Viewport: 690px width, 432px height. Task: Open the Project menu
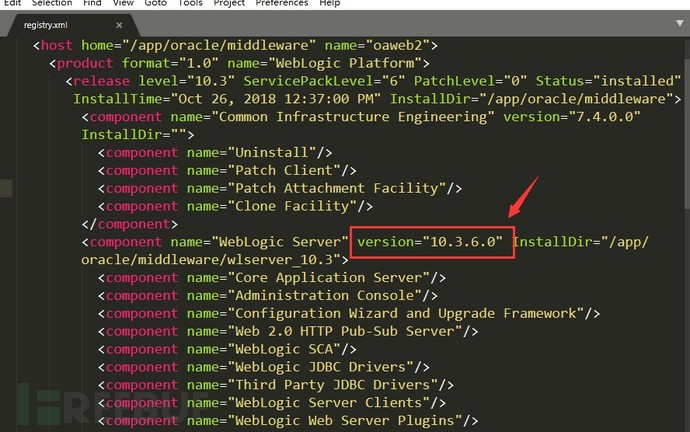pos(229,3)
